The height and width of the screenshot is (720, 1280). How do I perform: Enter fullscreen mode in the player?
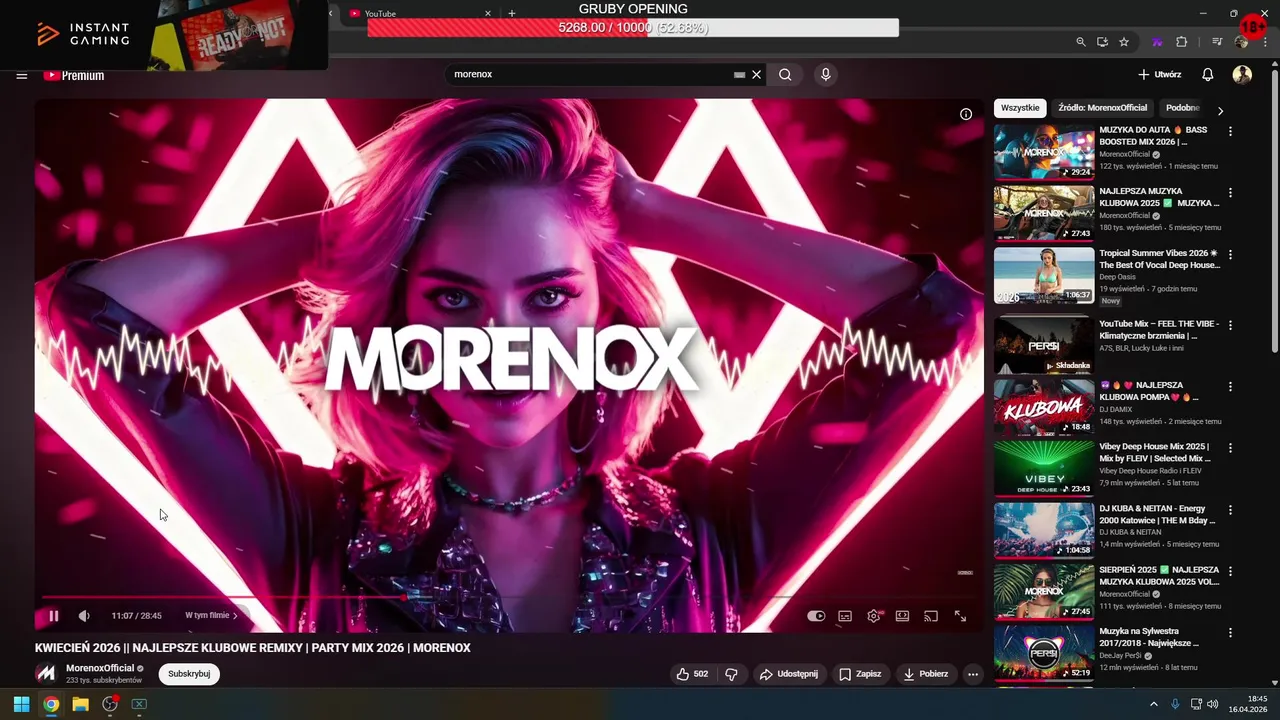click(x=960, y=616)
